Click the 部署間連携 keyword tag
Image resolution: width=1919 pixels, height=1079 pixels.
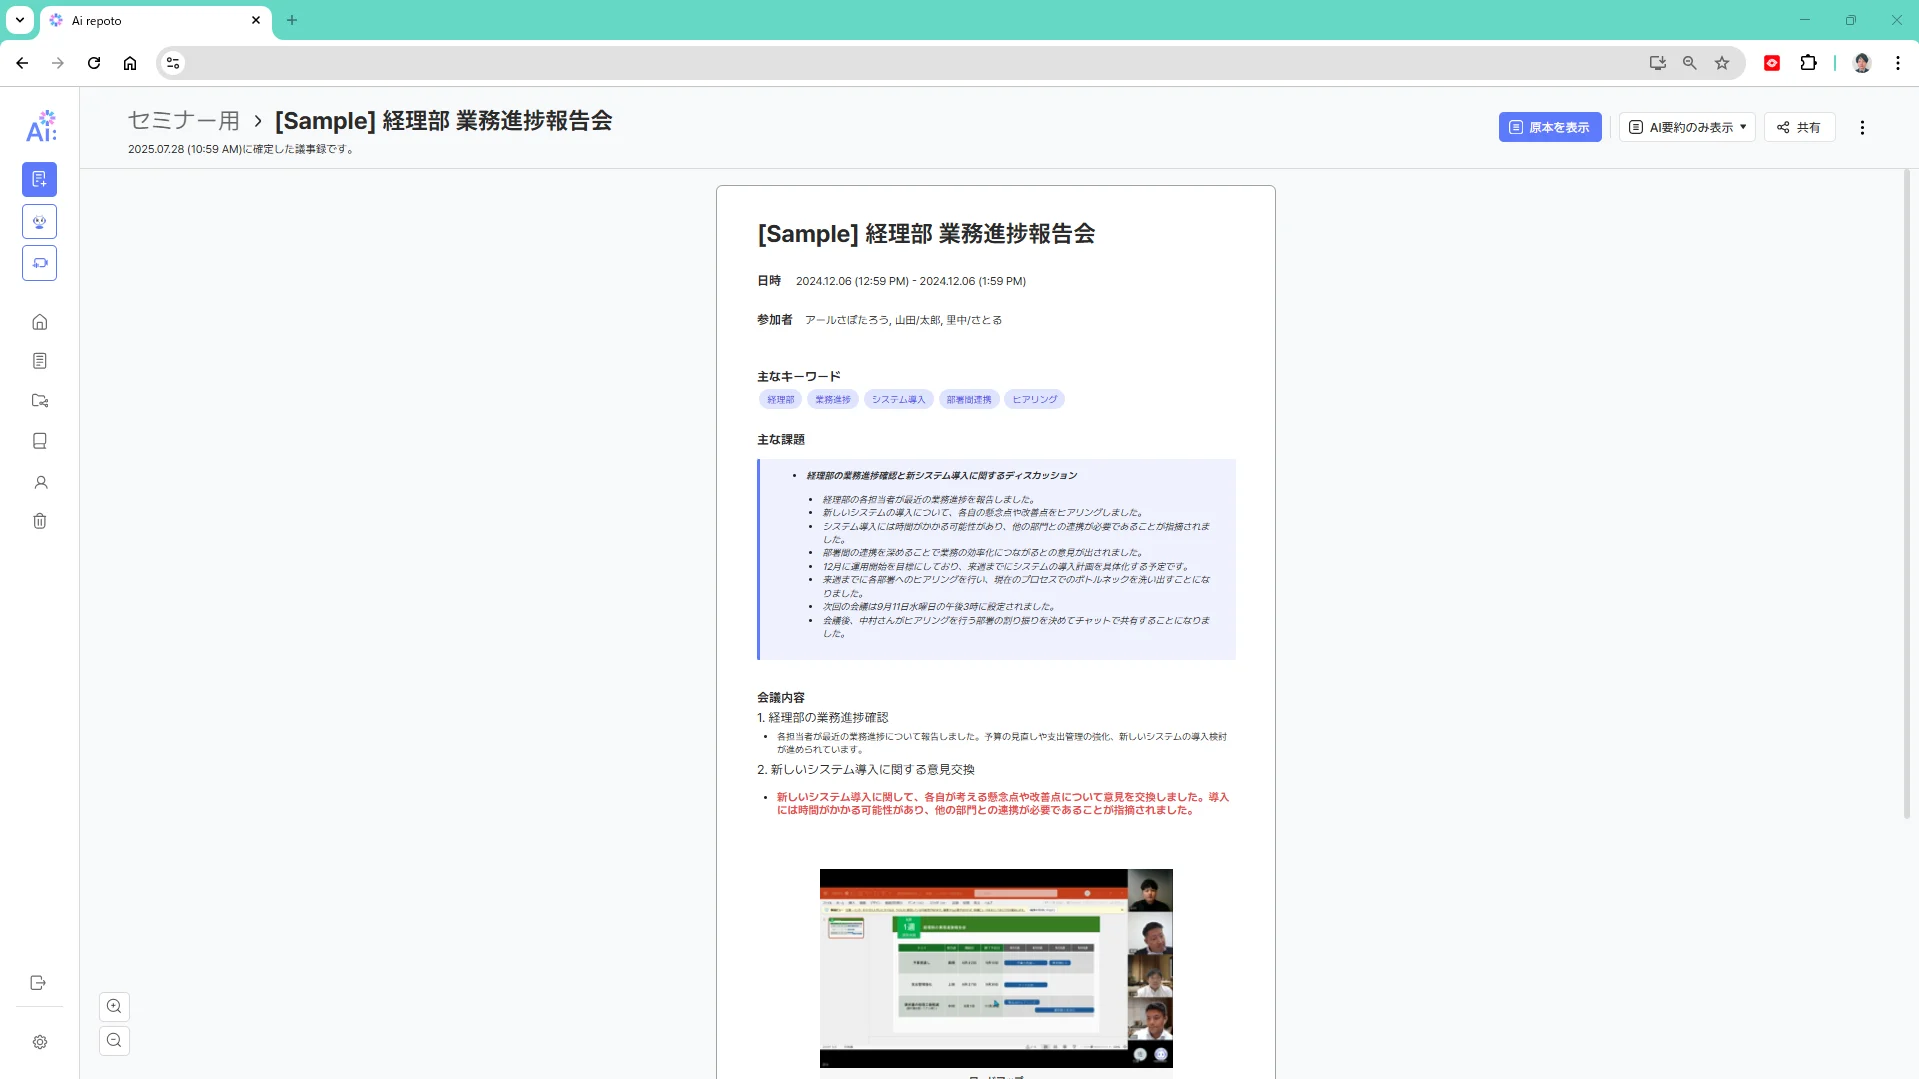click(969, 400)
